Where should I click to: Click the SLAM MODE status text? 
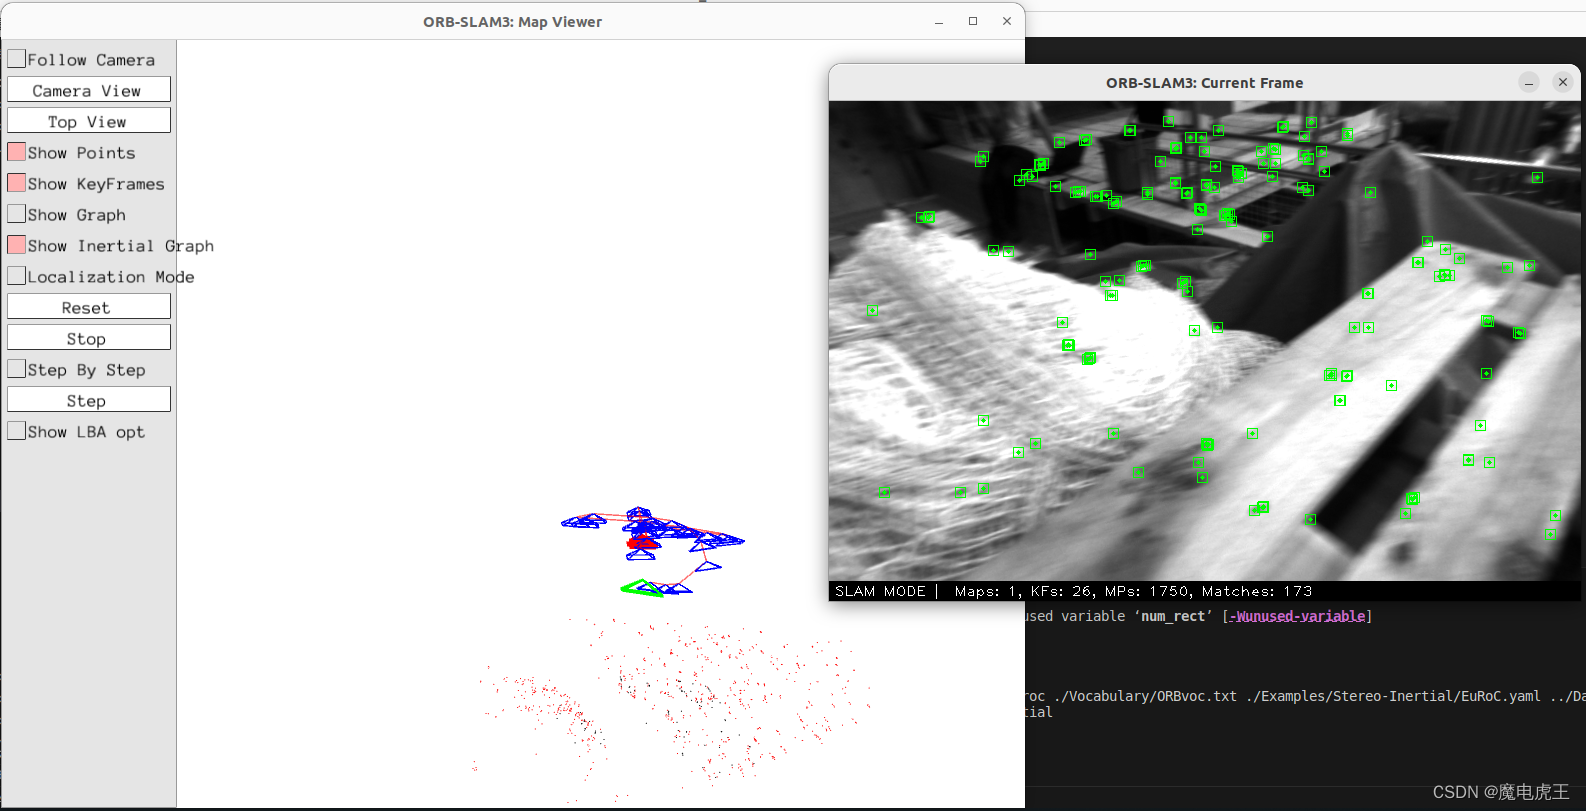pos(880,591)
